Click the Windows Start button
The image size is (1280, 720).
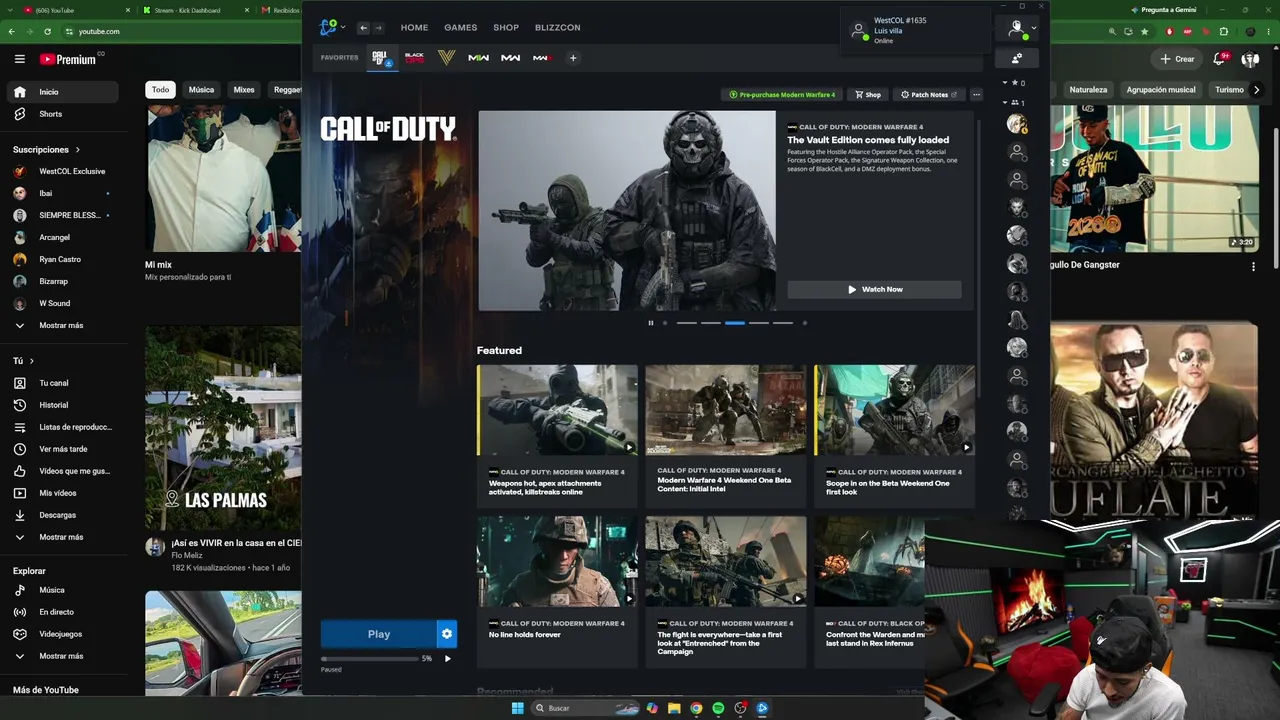tap(517, 708)
